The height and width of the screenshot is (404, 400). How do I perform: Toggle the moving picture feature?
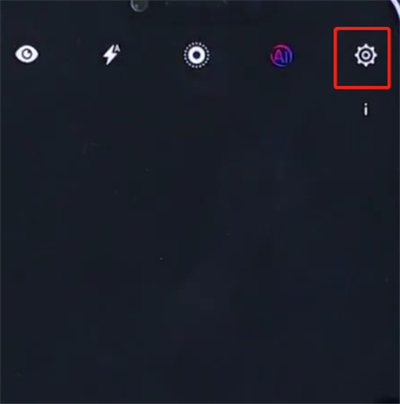click(196, 55)
